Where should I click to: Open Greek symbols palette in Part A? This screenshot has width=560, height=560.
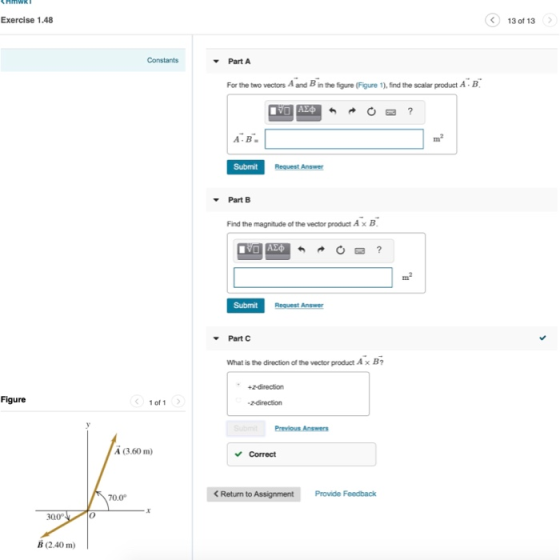tap(309, 112)
